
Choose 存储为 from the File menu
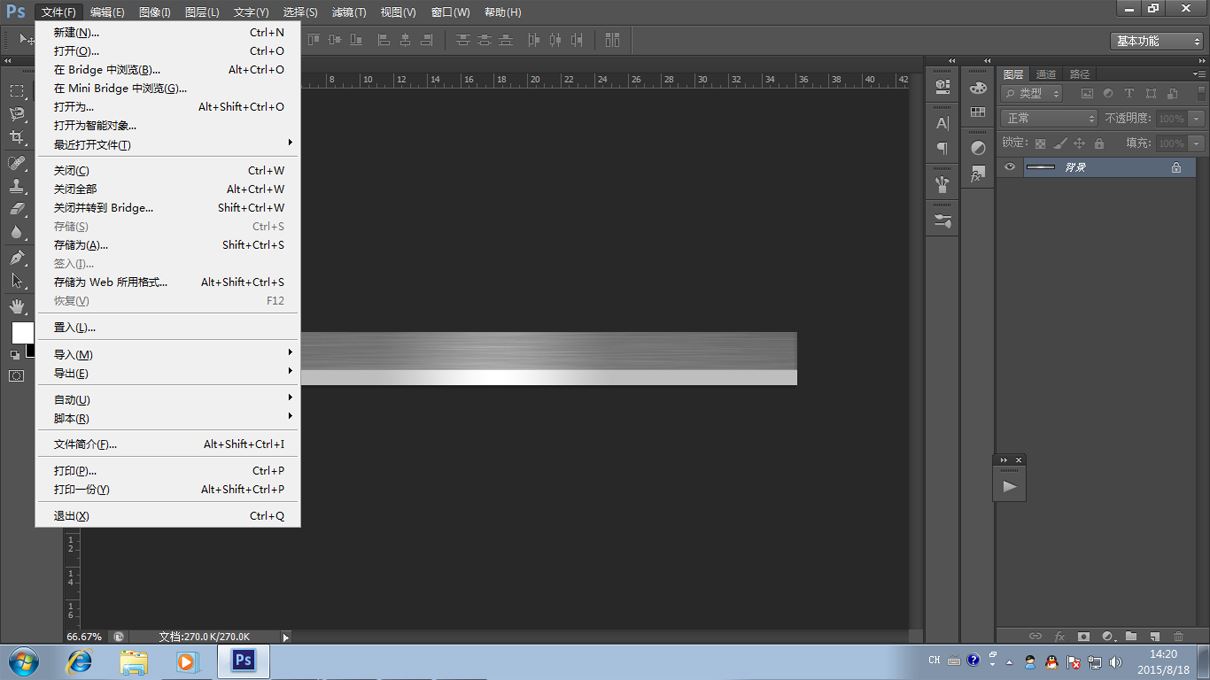167,245
